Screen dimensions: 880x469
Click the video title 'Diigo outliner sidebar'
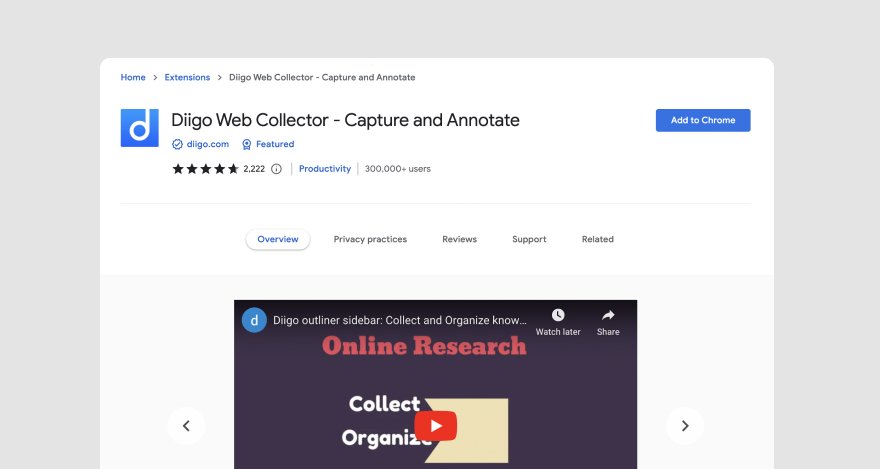[x=400, y=320]
